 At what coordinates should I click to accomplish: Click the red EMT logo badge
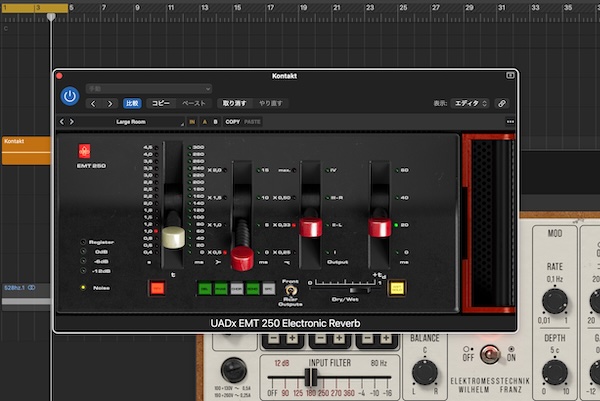[x=85, y=151]
